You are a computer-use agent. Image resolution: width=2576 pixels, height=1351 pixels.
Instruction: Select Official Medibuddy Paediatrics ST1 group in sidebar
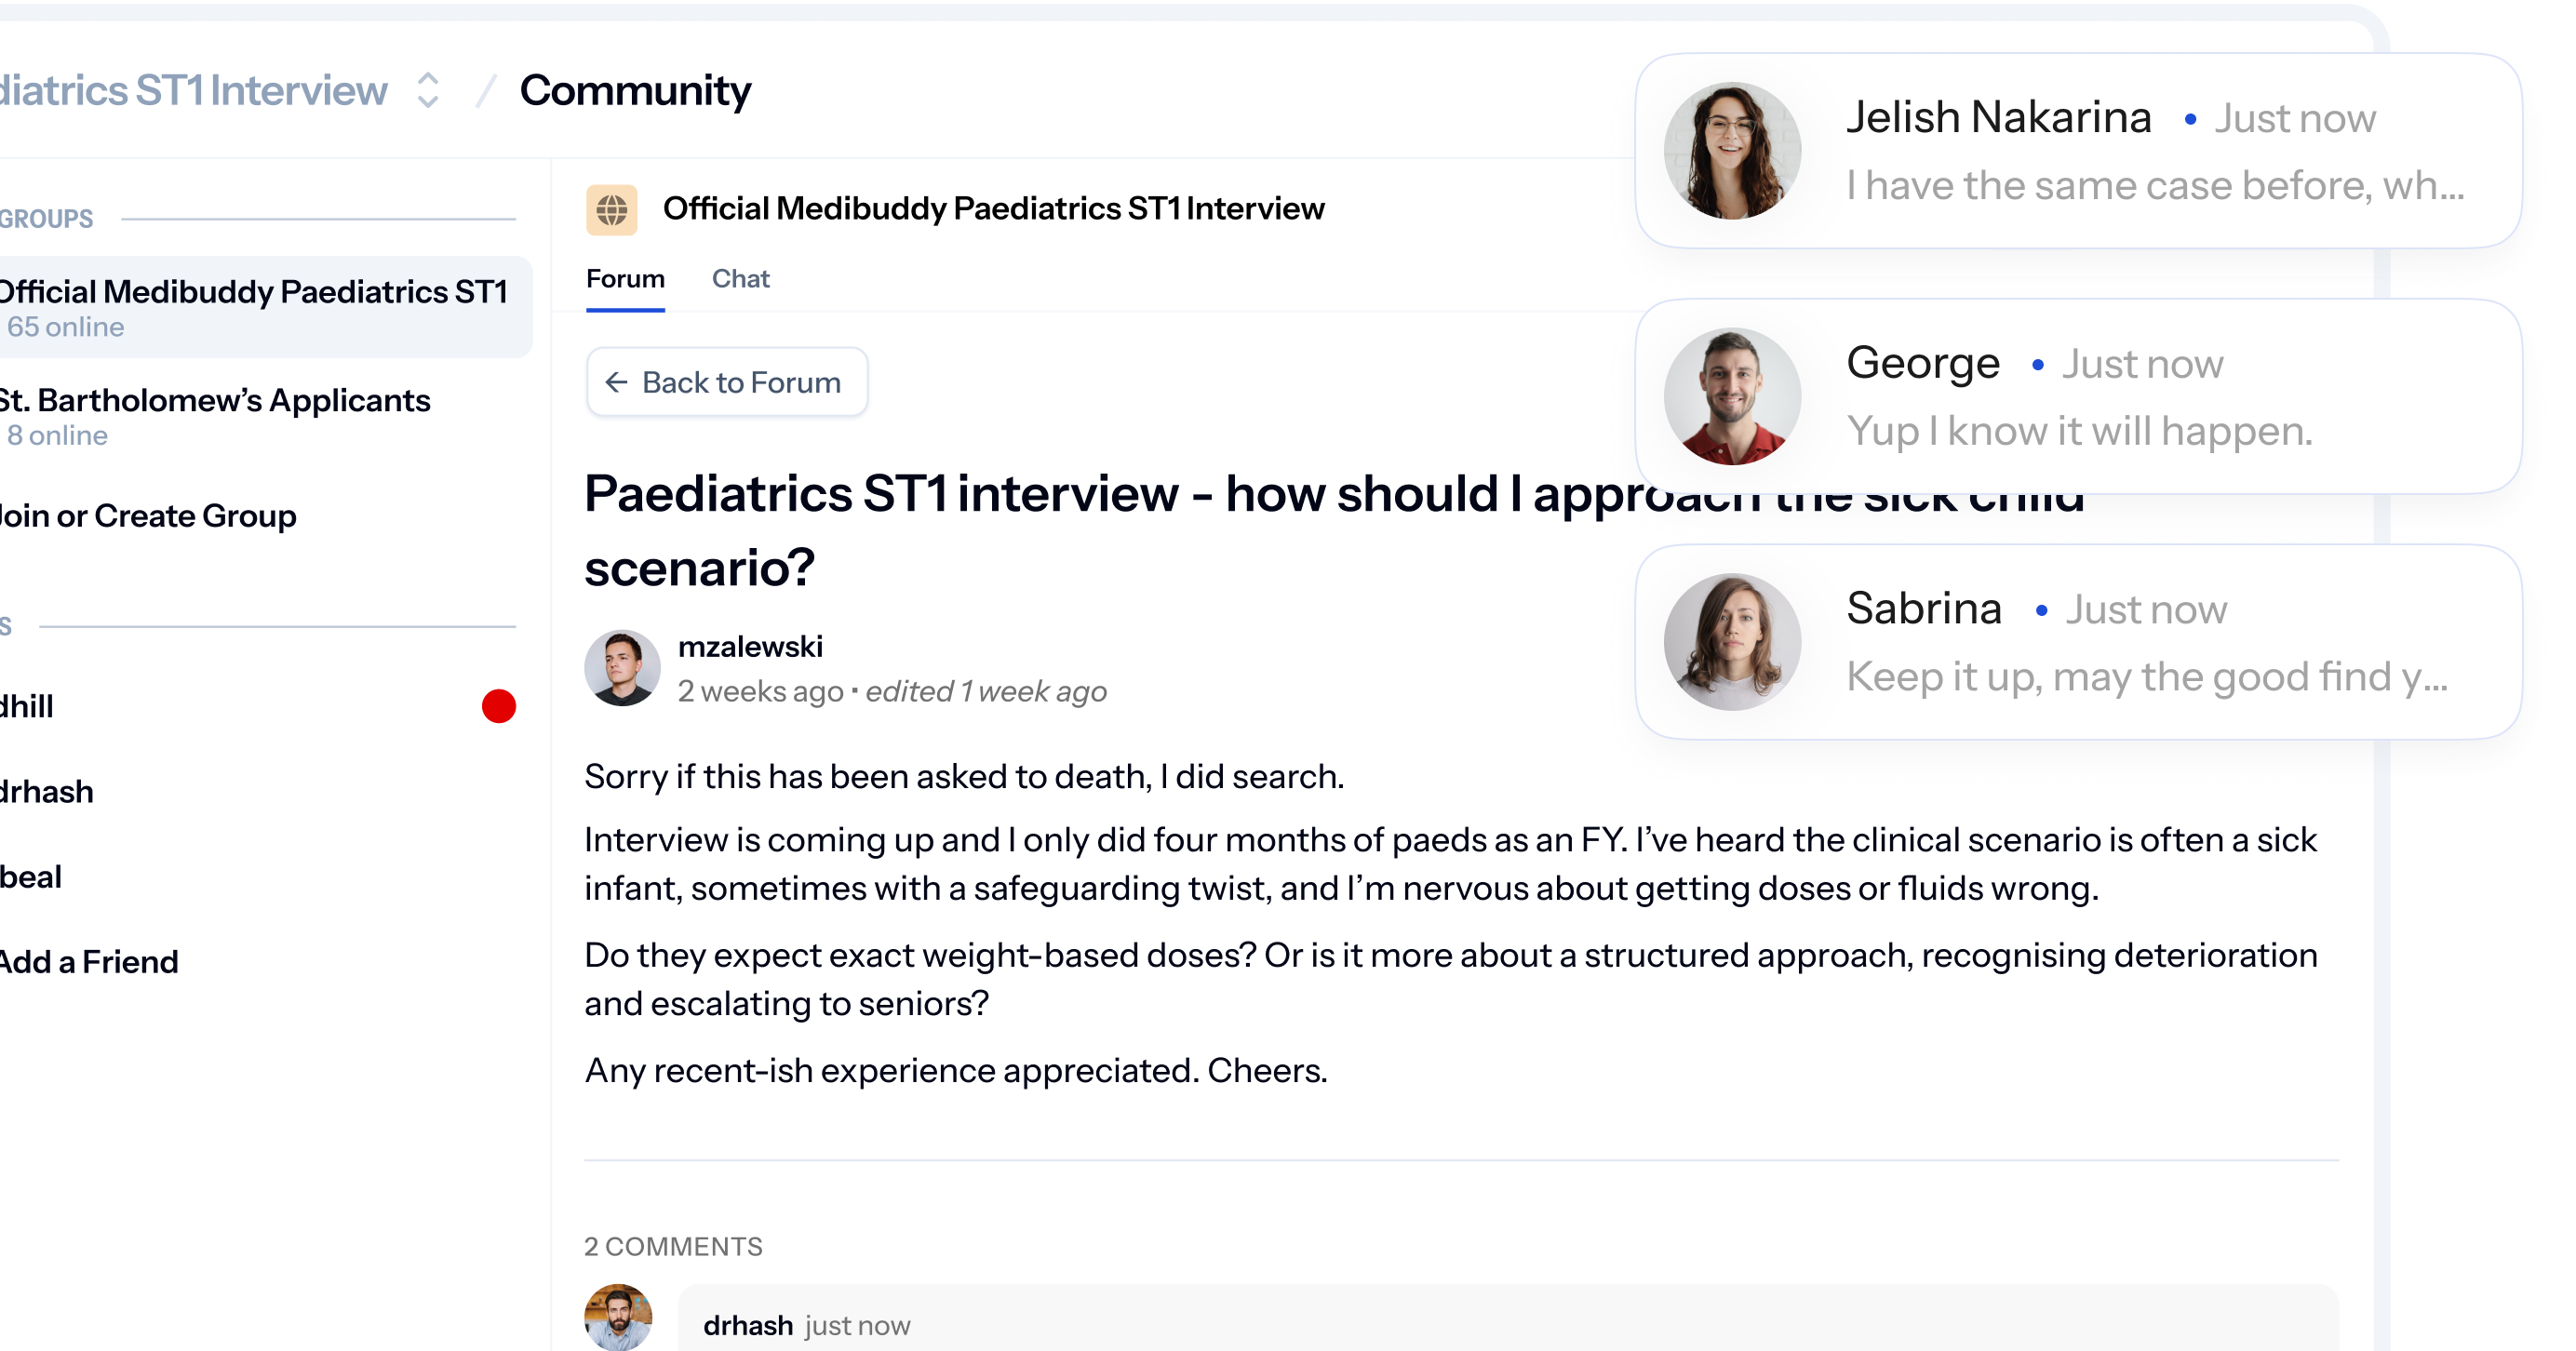tap(258, 307)
